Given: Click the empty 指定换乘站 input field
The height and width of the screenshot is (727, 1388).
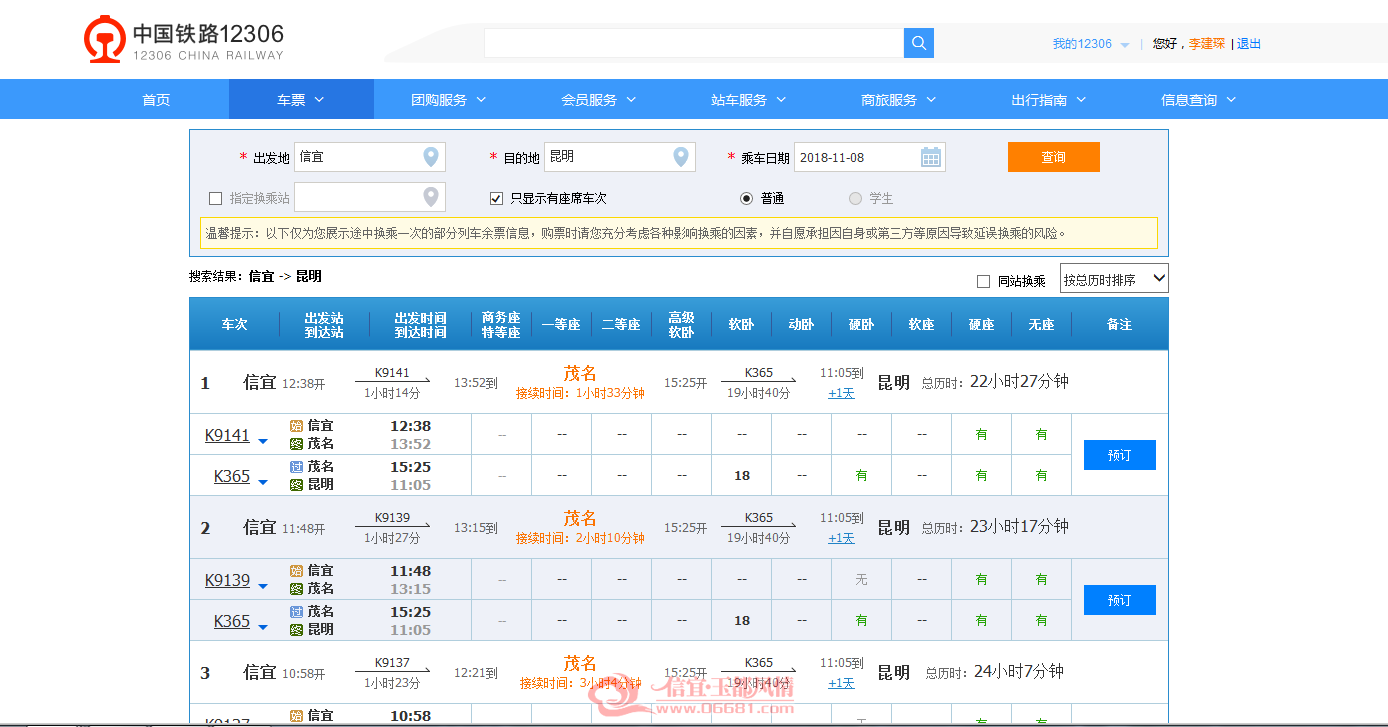Looking at the screenshot, I should (370, 197).
